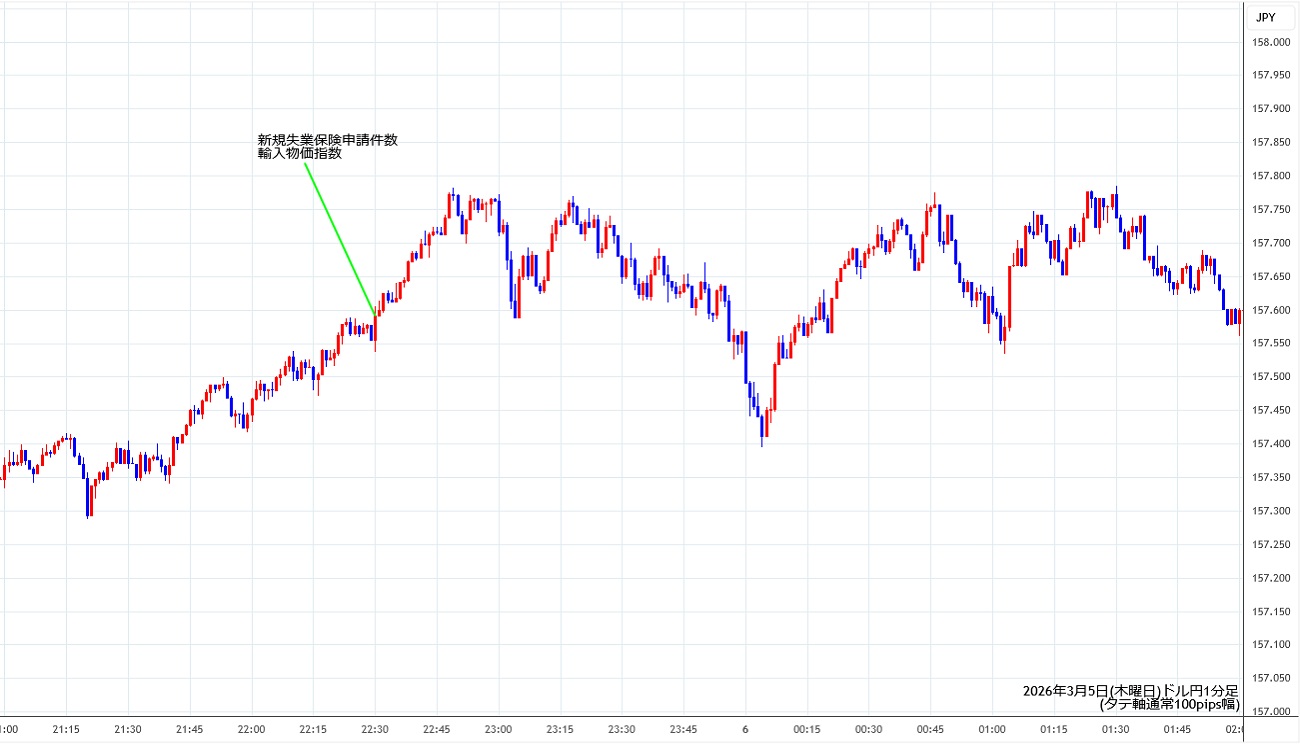This screenshot has height=745, width=1300.
Task: Select the 158.000 price axis label
Action: (1271, 42)
